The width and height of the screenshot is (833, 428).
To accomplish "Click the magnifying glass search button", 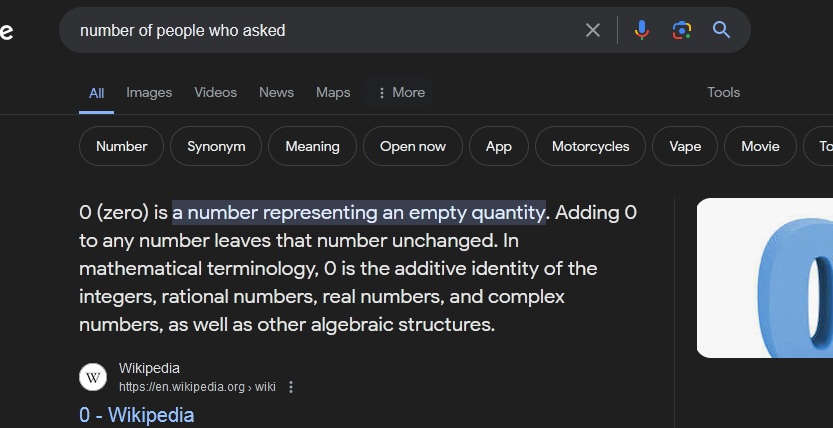I will 721,30.
